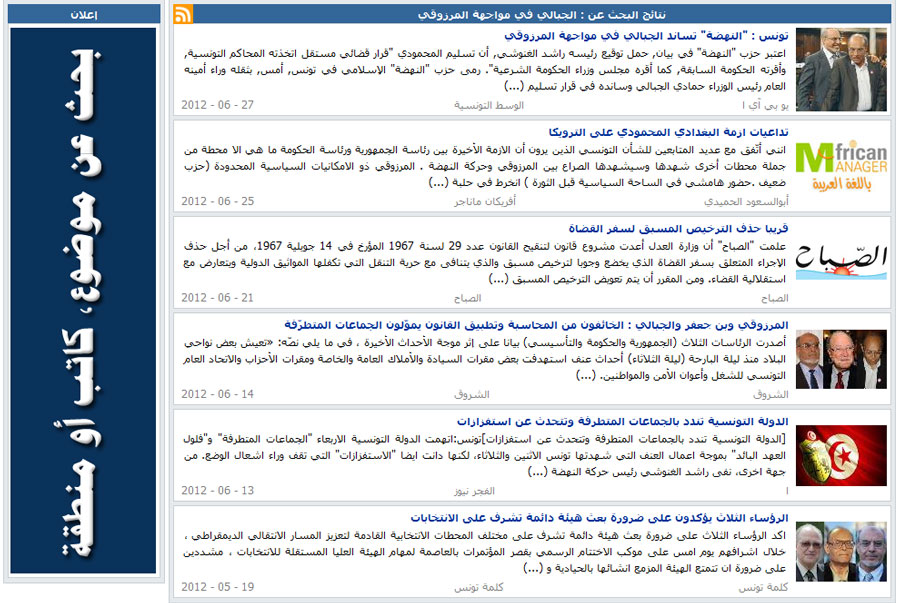
Task: Click the الصباح newspaper logo thumbnail
Action: pos(841,262)
